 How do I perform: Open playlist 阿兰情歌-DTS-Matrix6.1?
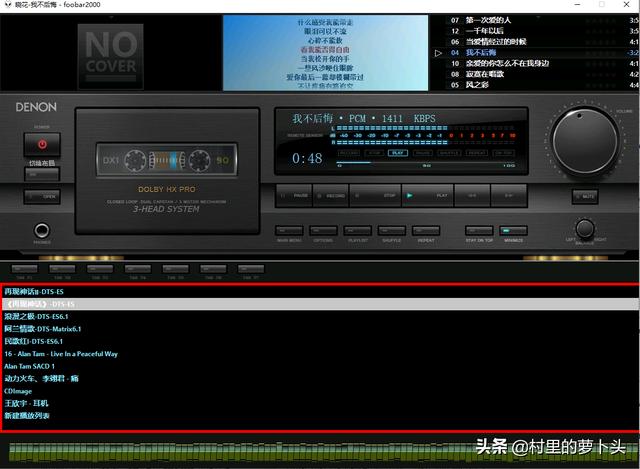(320, 329)
